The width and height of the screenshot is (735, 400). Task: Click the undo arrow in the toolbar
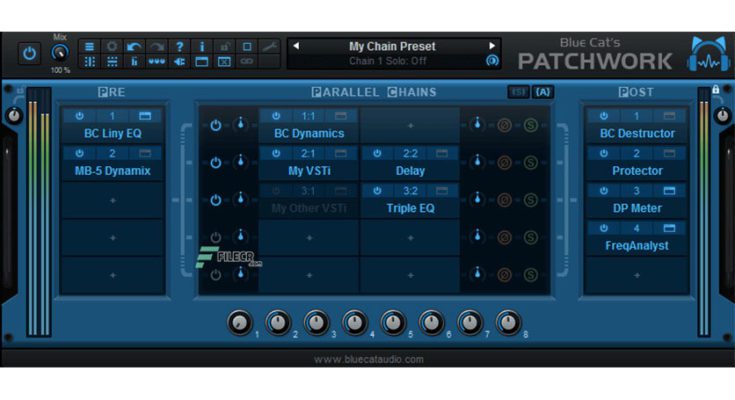click(x=133, y=46)
